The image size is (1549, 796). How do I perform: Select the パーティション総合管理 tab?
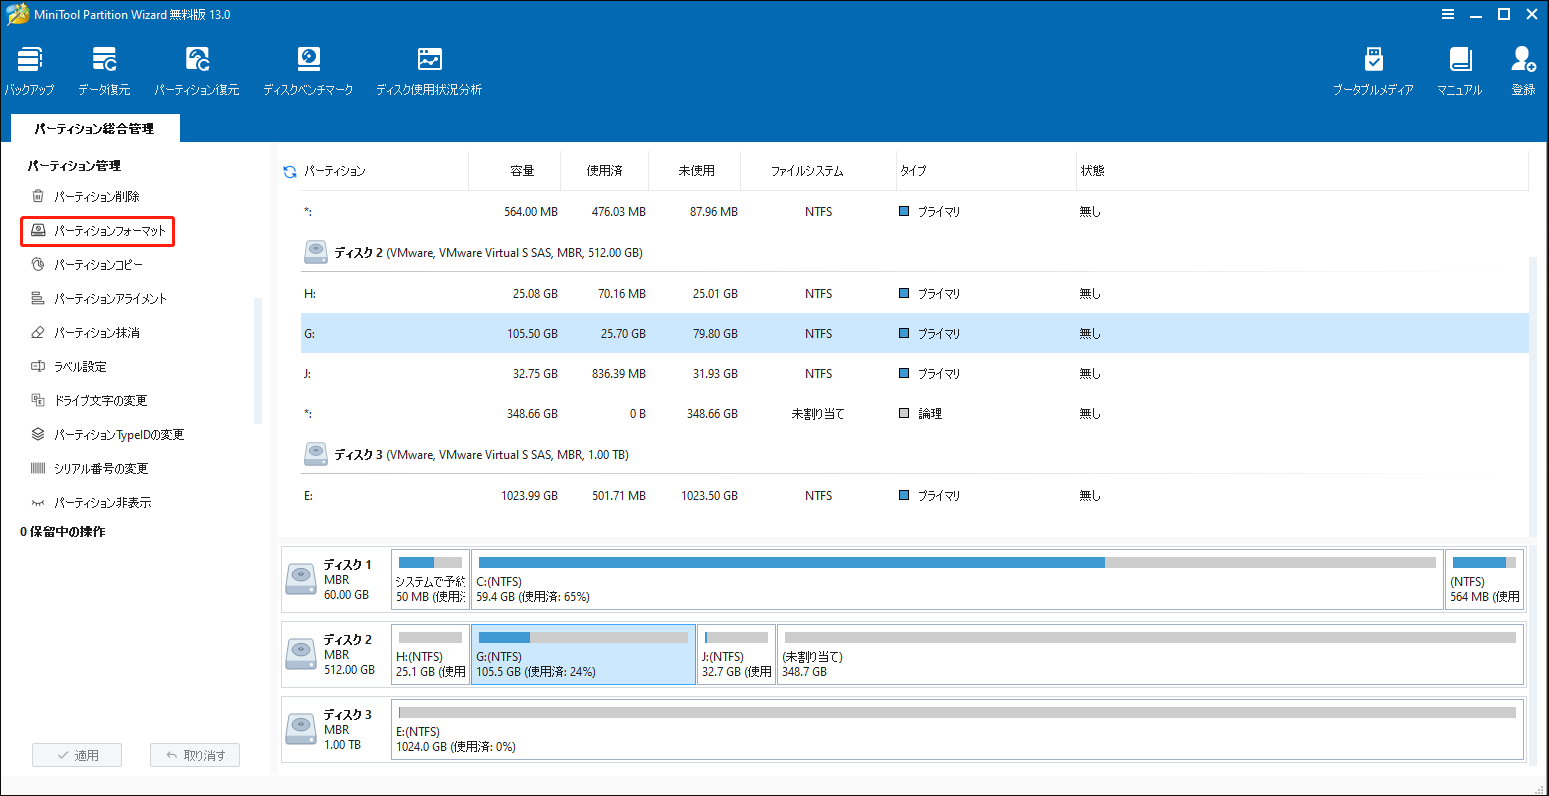[94, 129]
